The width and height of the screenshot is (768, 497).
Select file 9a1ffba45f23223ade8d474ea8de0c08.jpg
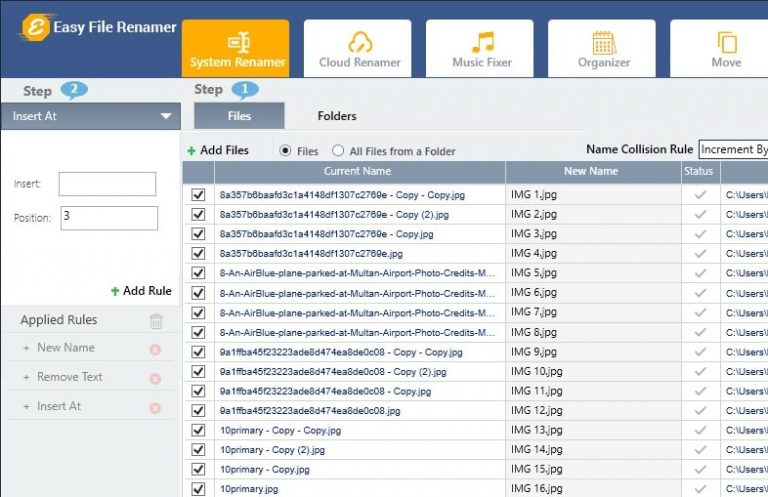tap(310, 411)
